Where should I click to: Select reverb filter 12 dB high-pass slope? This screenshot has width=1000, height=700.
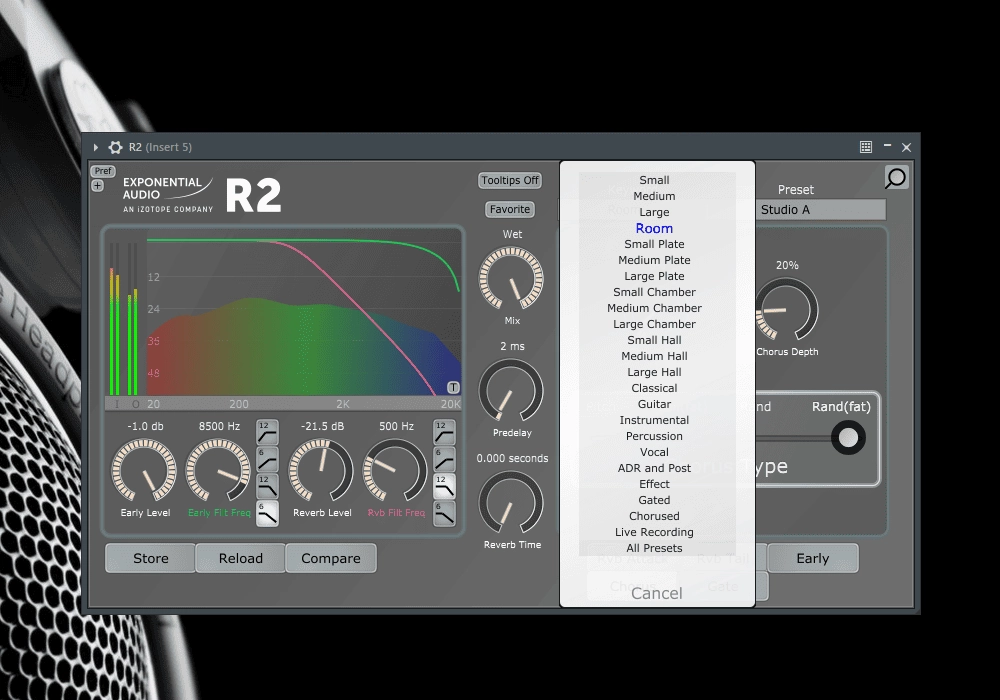click(444, 432)
